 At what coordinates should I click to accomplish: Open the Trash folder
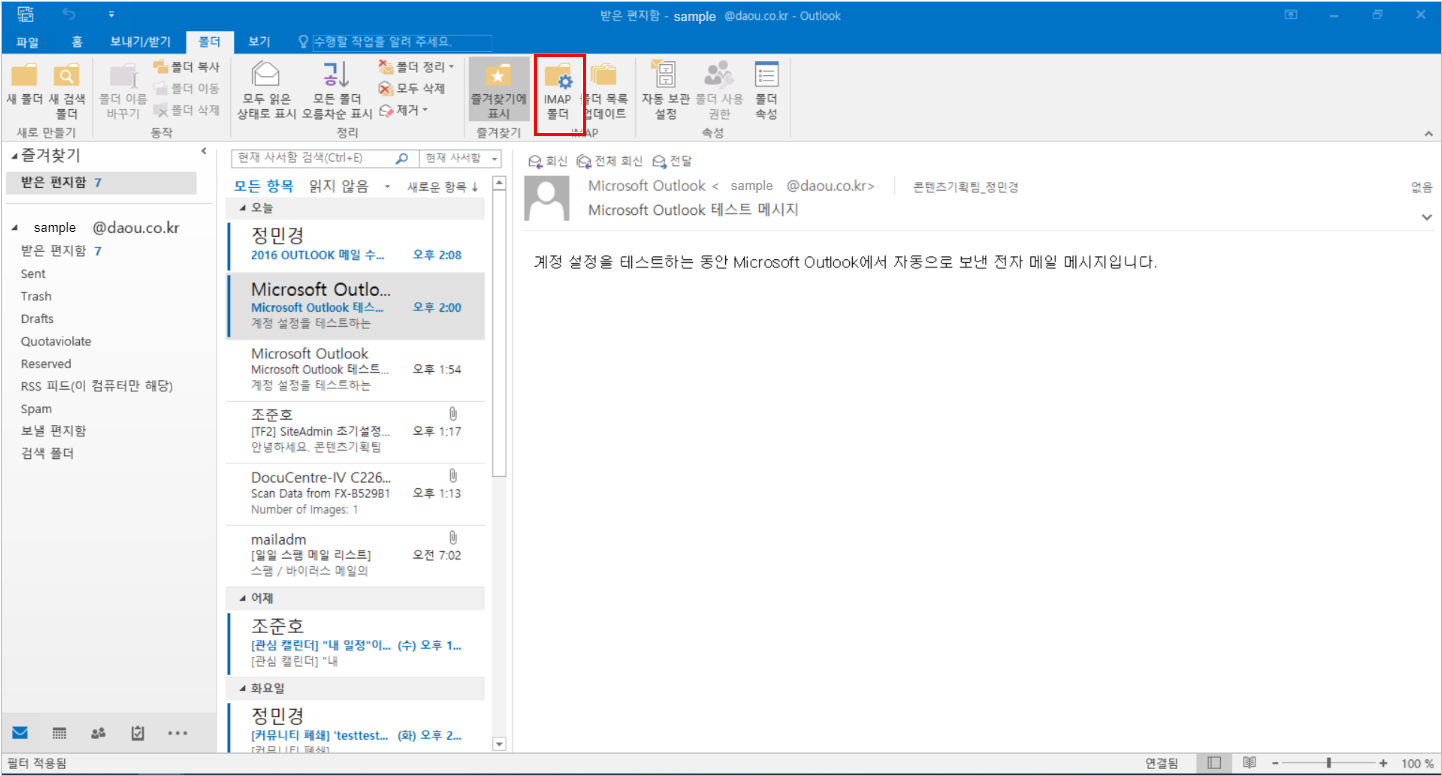click(36, 296)
